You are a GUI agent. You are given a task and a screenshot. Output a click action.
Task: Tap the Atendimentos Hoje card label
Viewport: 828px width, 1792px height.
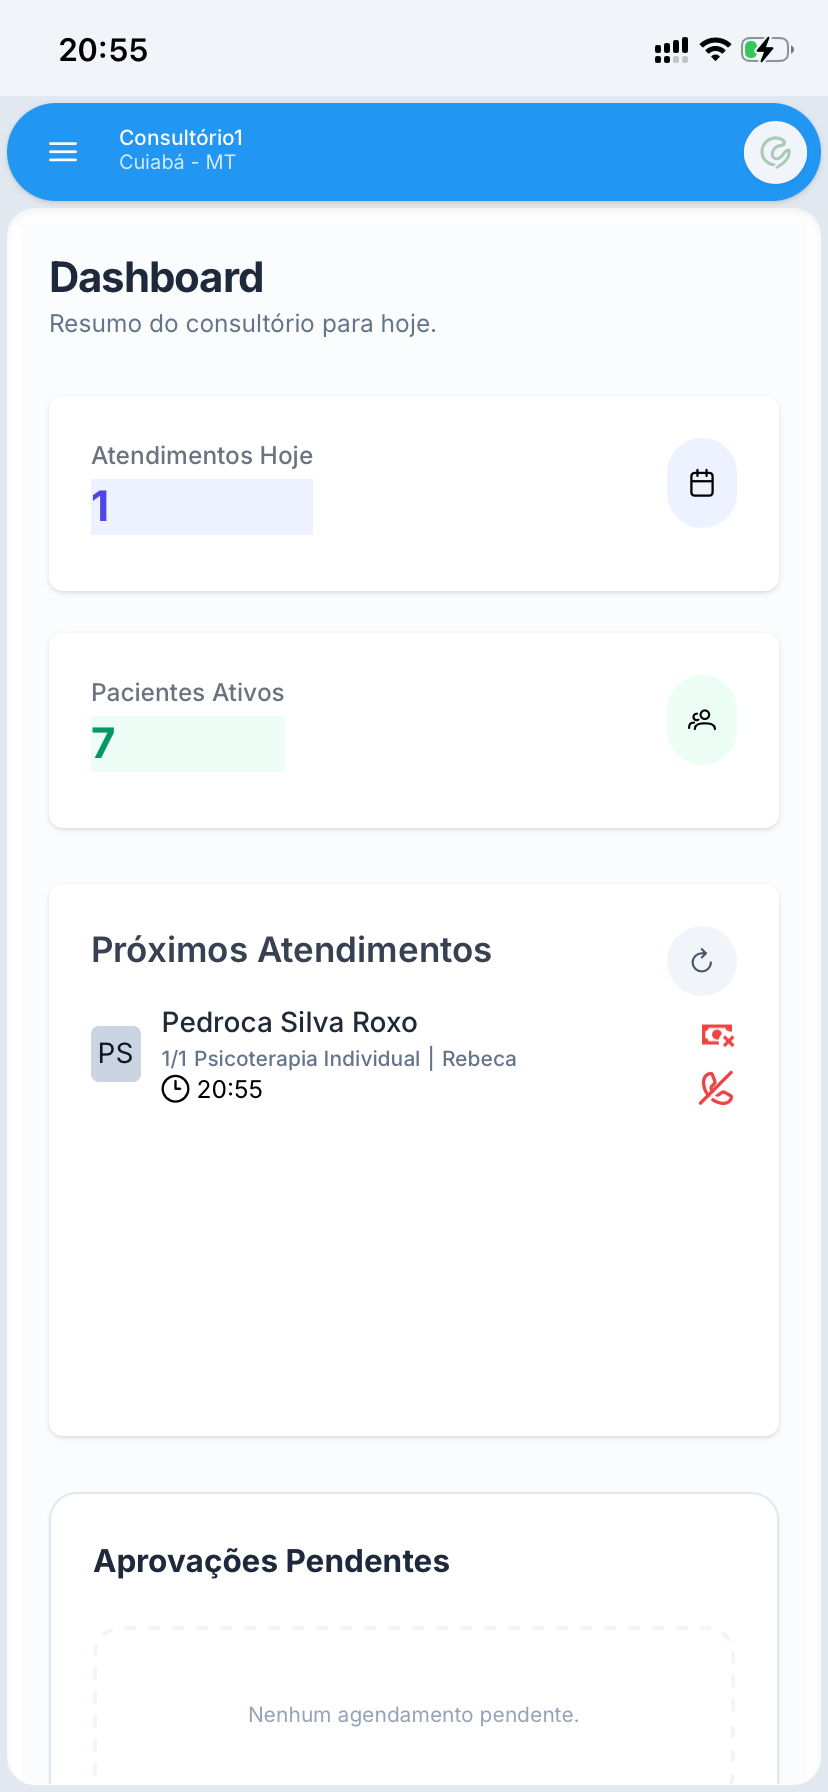[202, 456]
